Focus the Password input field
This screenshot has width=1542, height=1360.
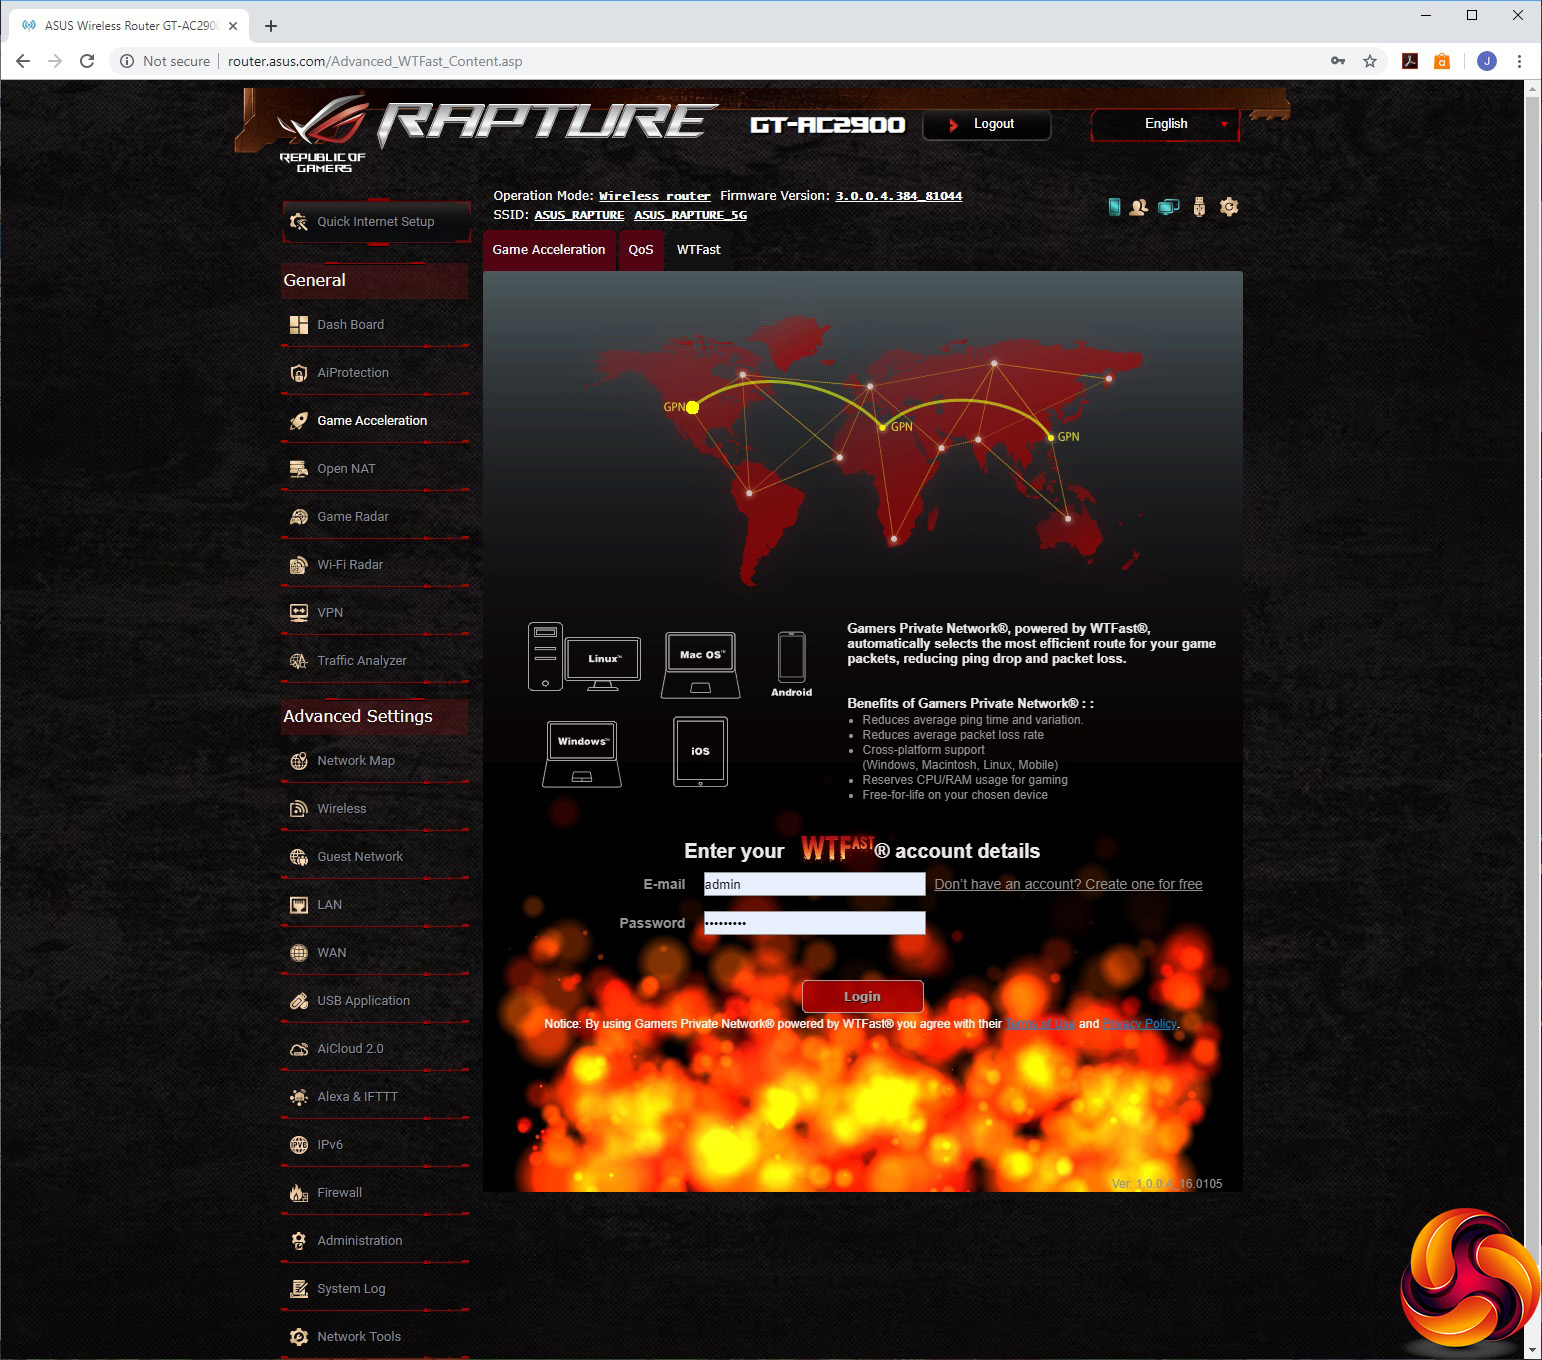point(814,923)
